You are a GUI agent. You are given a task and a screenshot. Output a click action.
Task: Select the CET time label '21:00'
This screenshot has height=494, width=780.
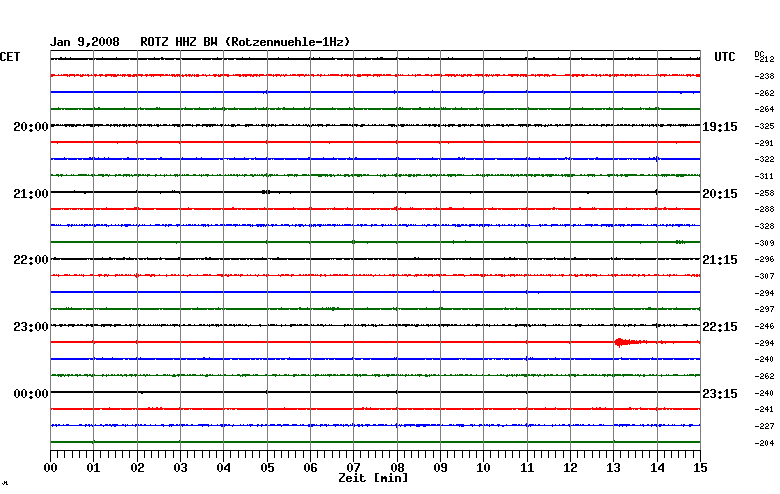point(31,194)
